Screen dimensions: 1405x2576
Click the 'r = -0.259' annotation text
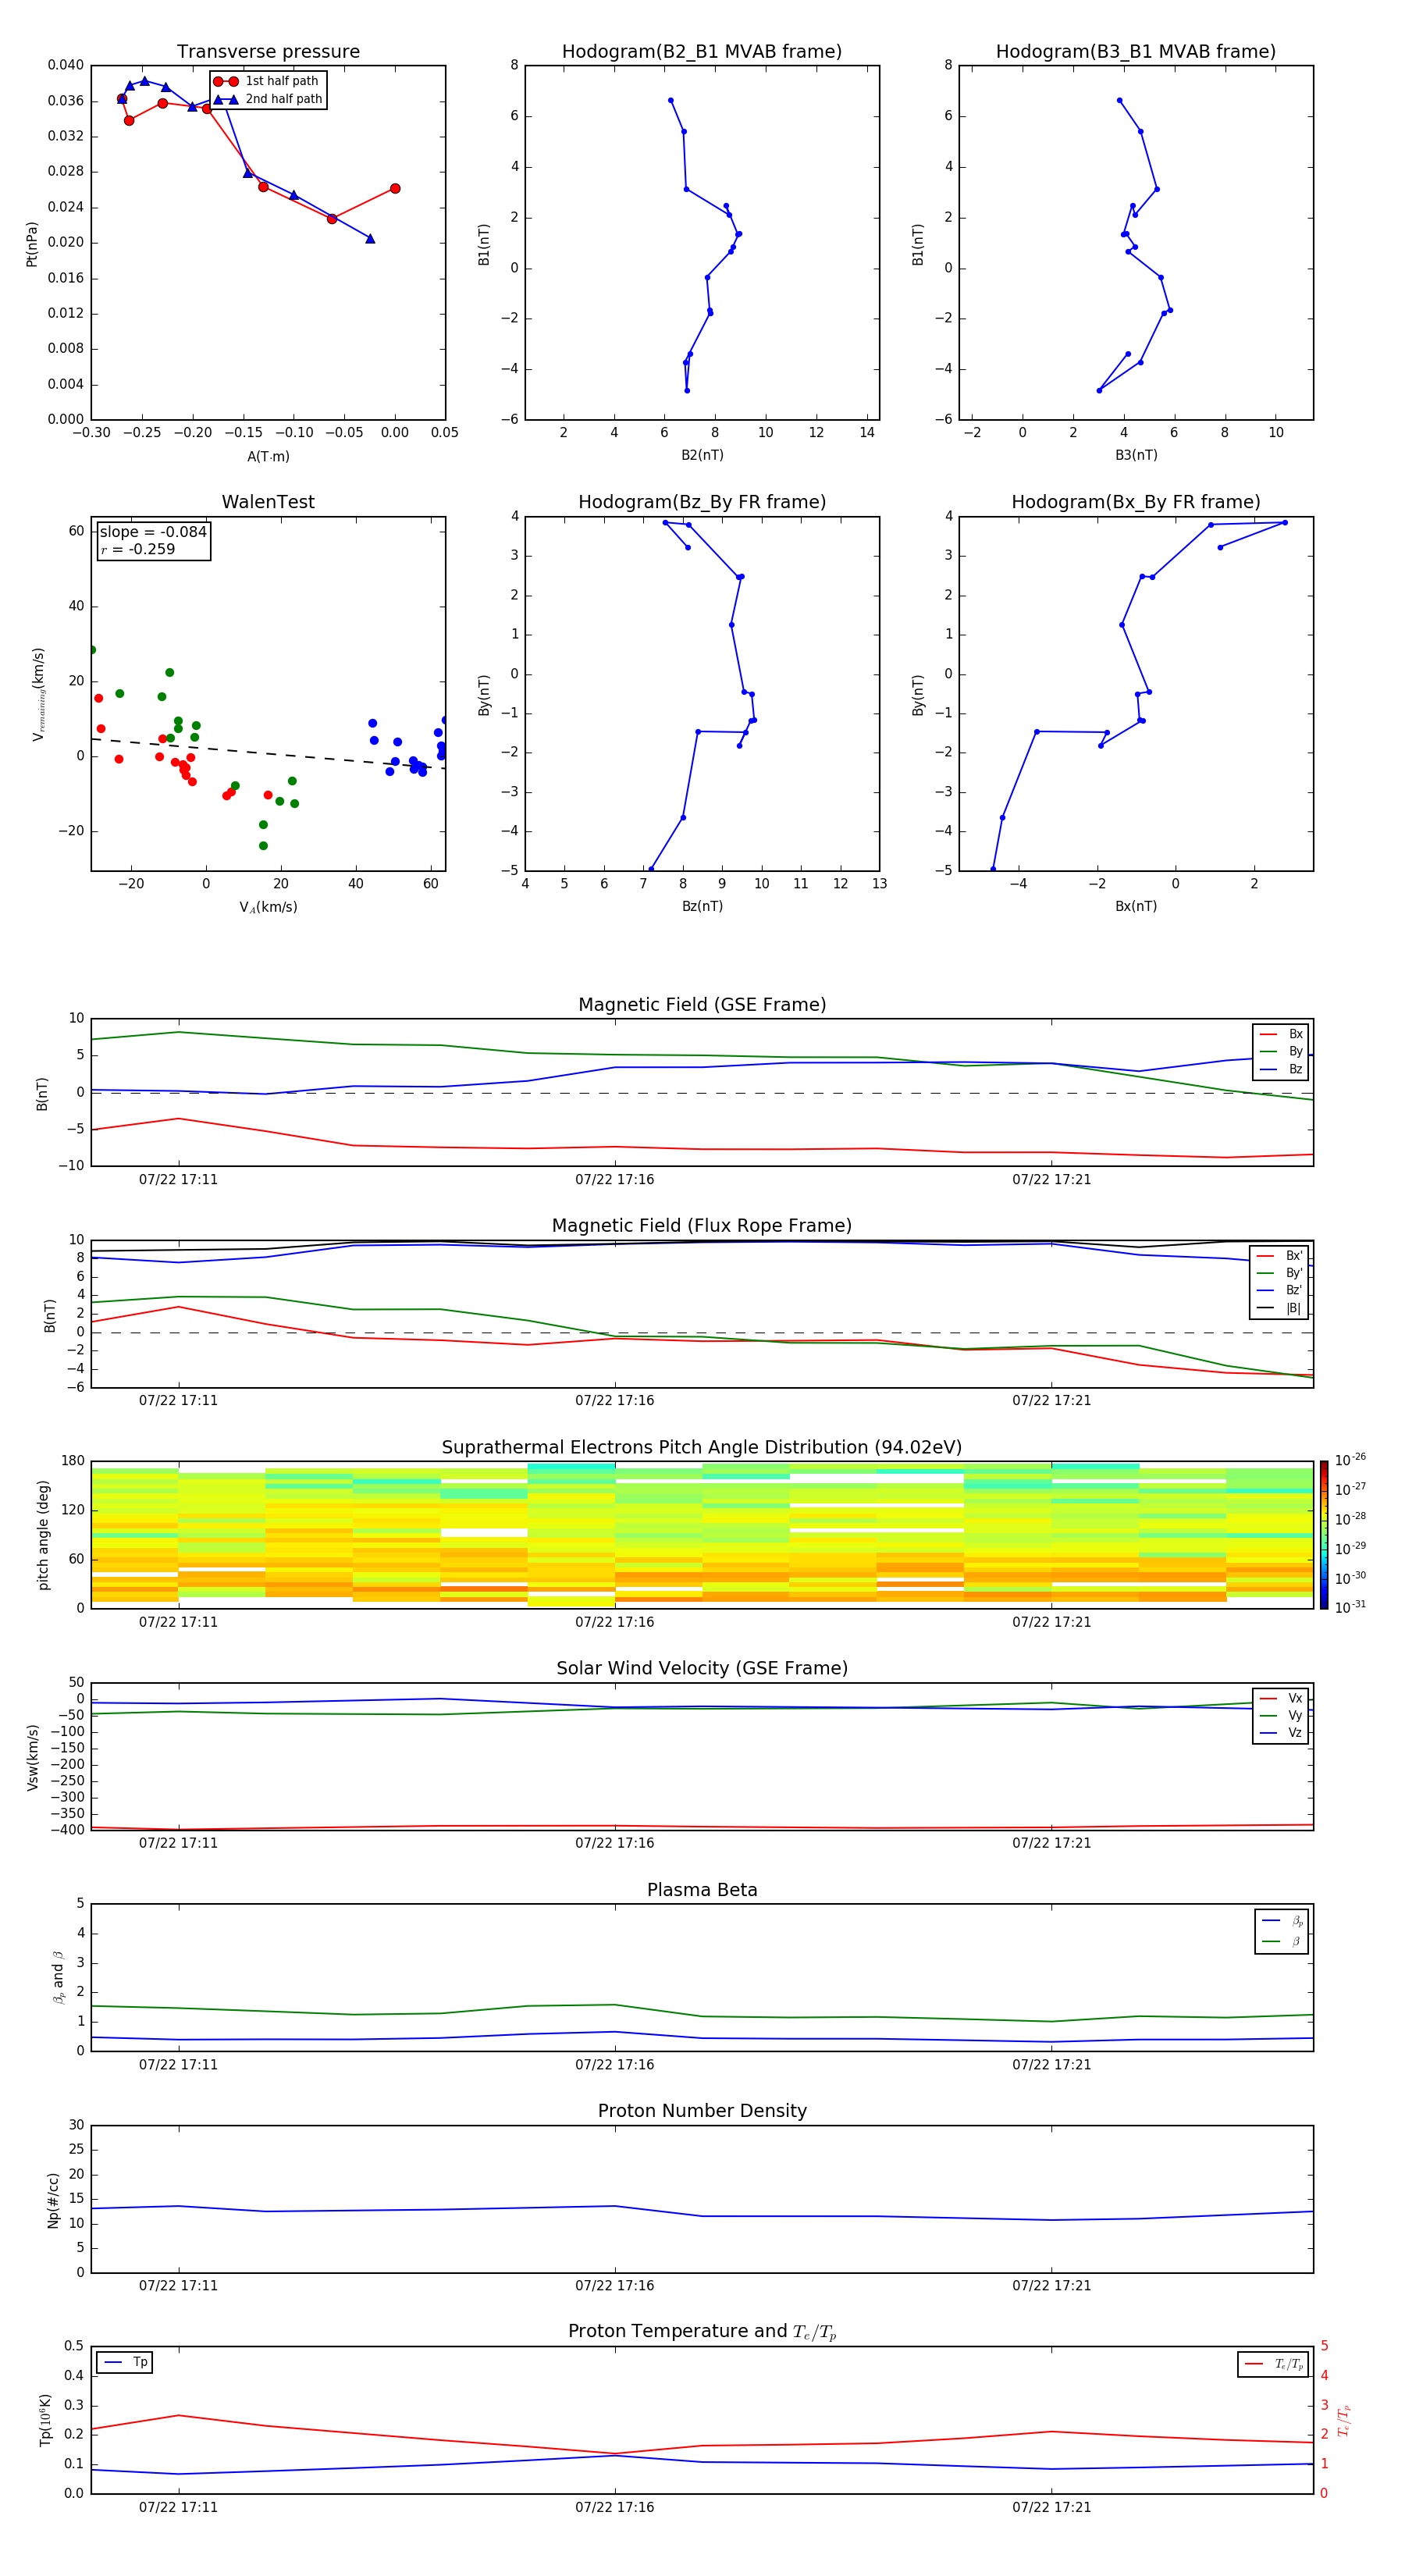[x=138, y=549]
